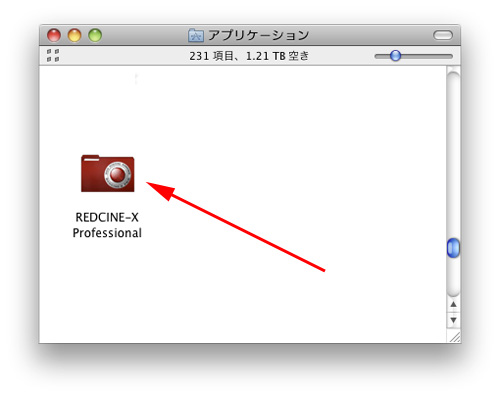Click the 231 項目、1.21 TB 空き status text
The image size is (500, 397).
(x=249, y=56)
